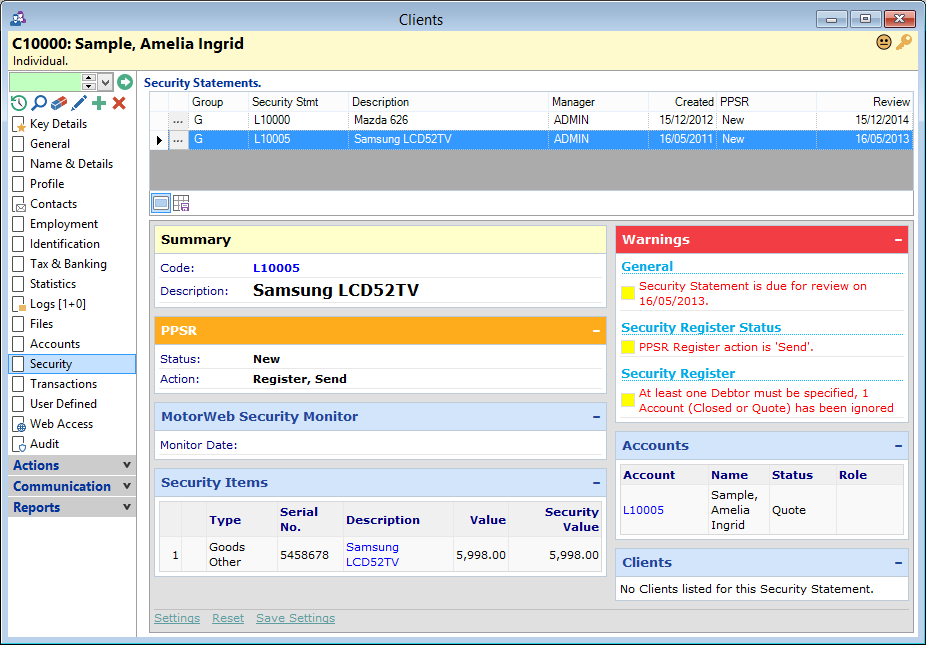Sort by the Created column header
926x645 pixels.
pyautogui.click(x=682, y=102)
